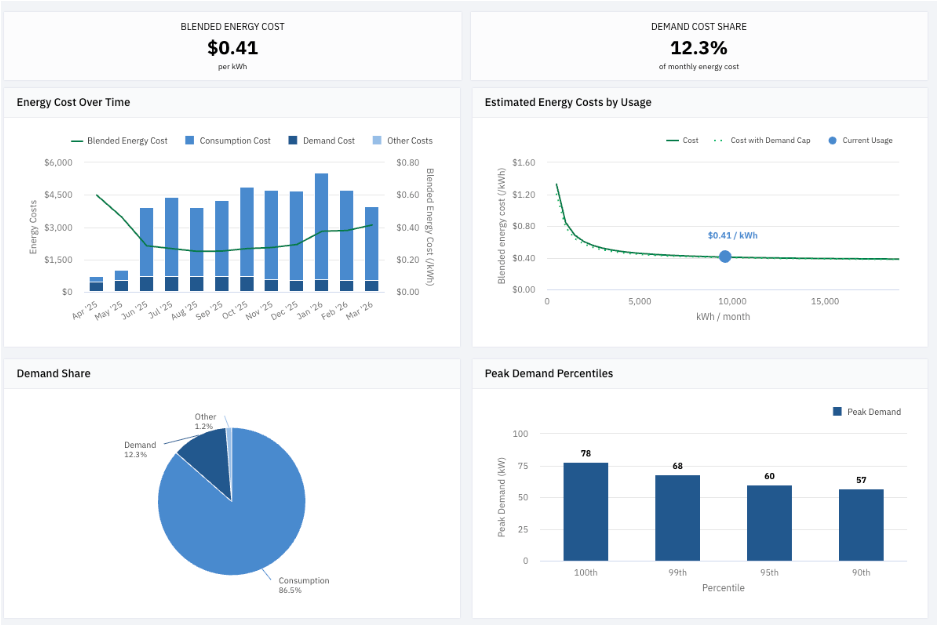Select the Demand pie slice
938x626 pixels.
(208, 459)
